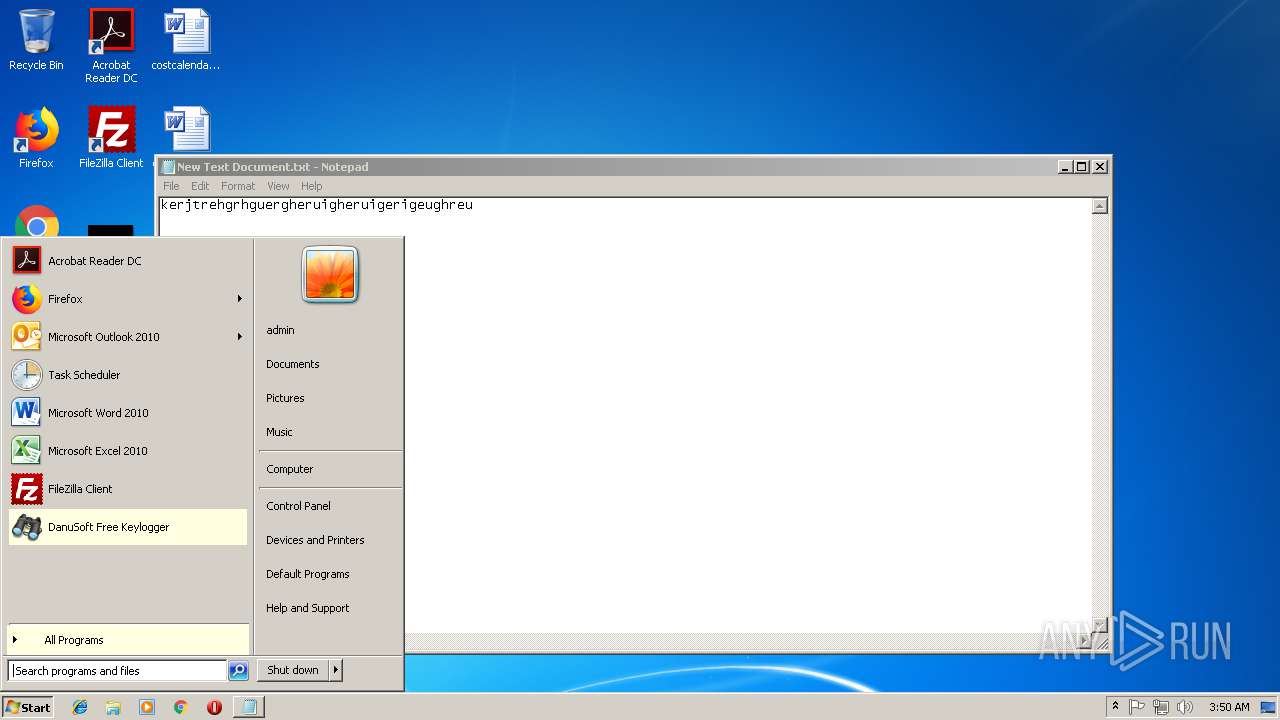This screenshot has width=1280, height=720.
Task: Open Action Center flag icon
Action: click(1137, 707)
